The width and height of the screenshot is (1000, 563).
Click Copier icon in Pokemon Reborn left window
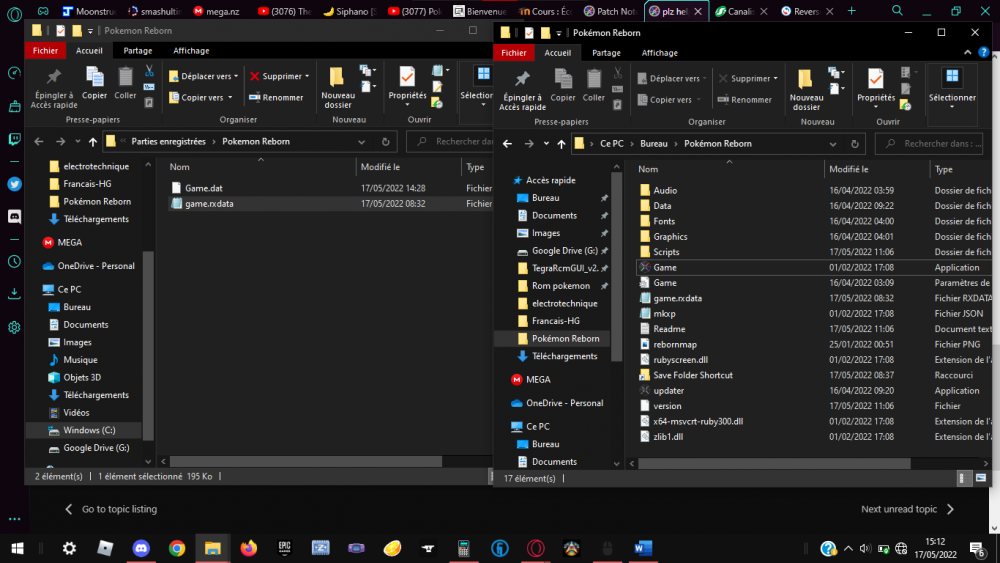click(x=94, y=83)
